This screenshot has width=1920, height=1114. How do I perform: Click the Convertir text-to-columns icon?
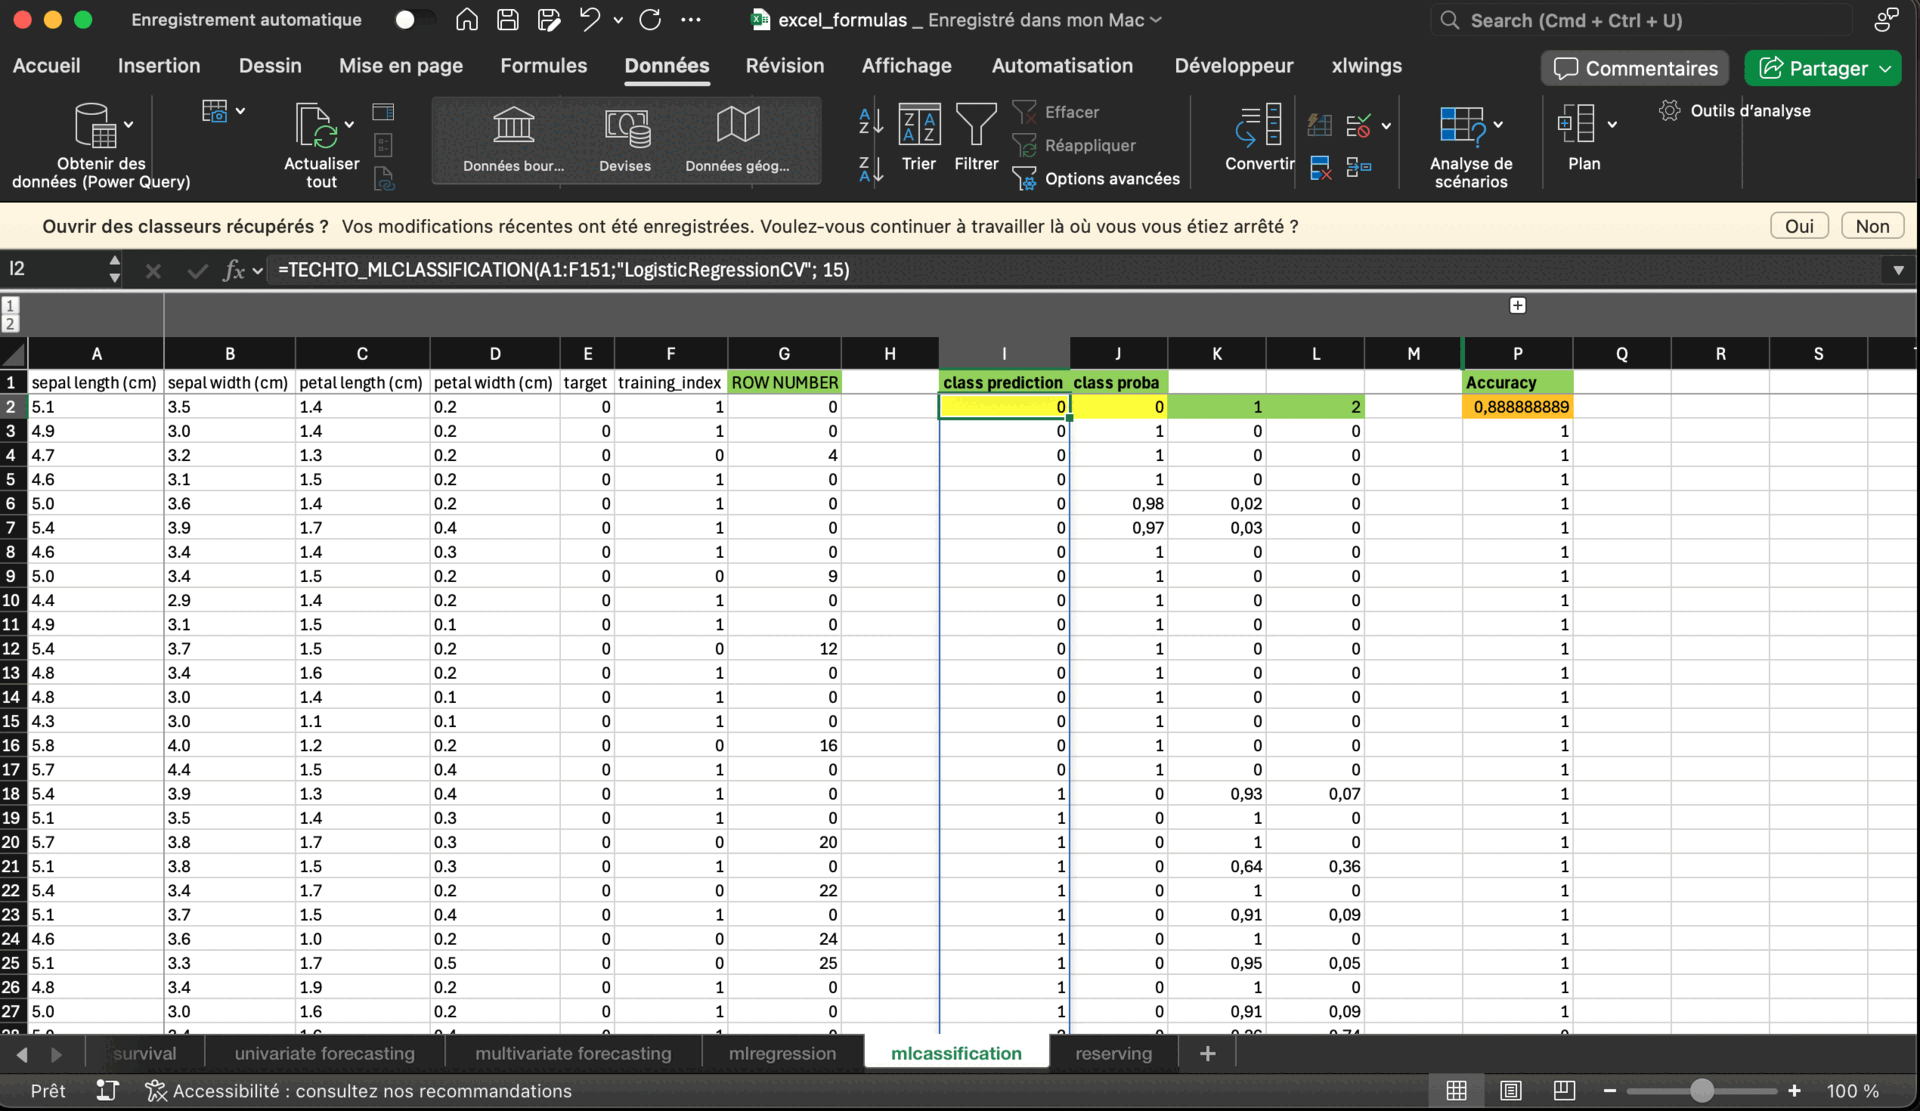pos(1258,127)
